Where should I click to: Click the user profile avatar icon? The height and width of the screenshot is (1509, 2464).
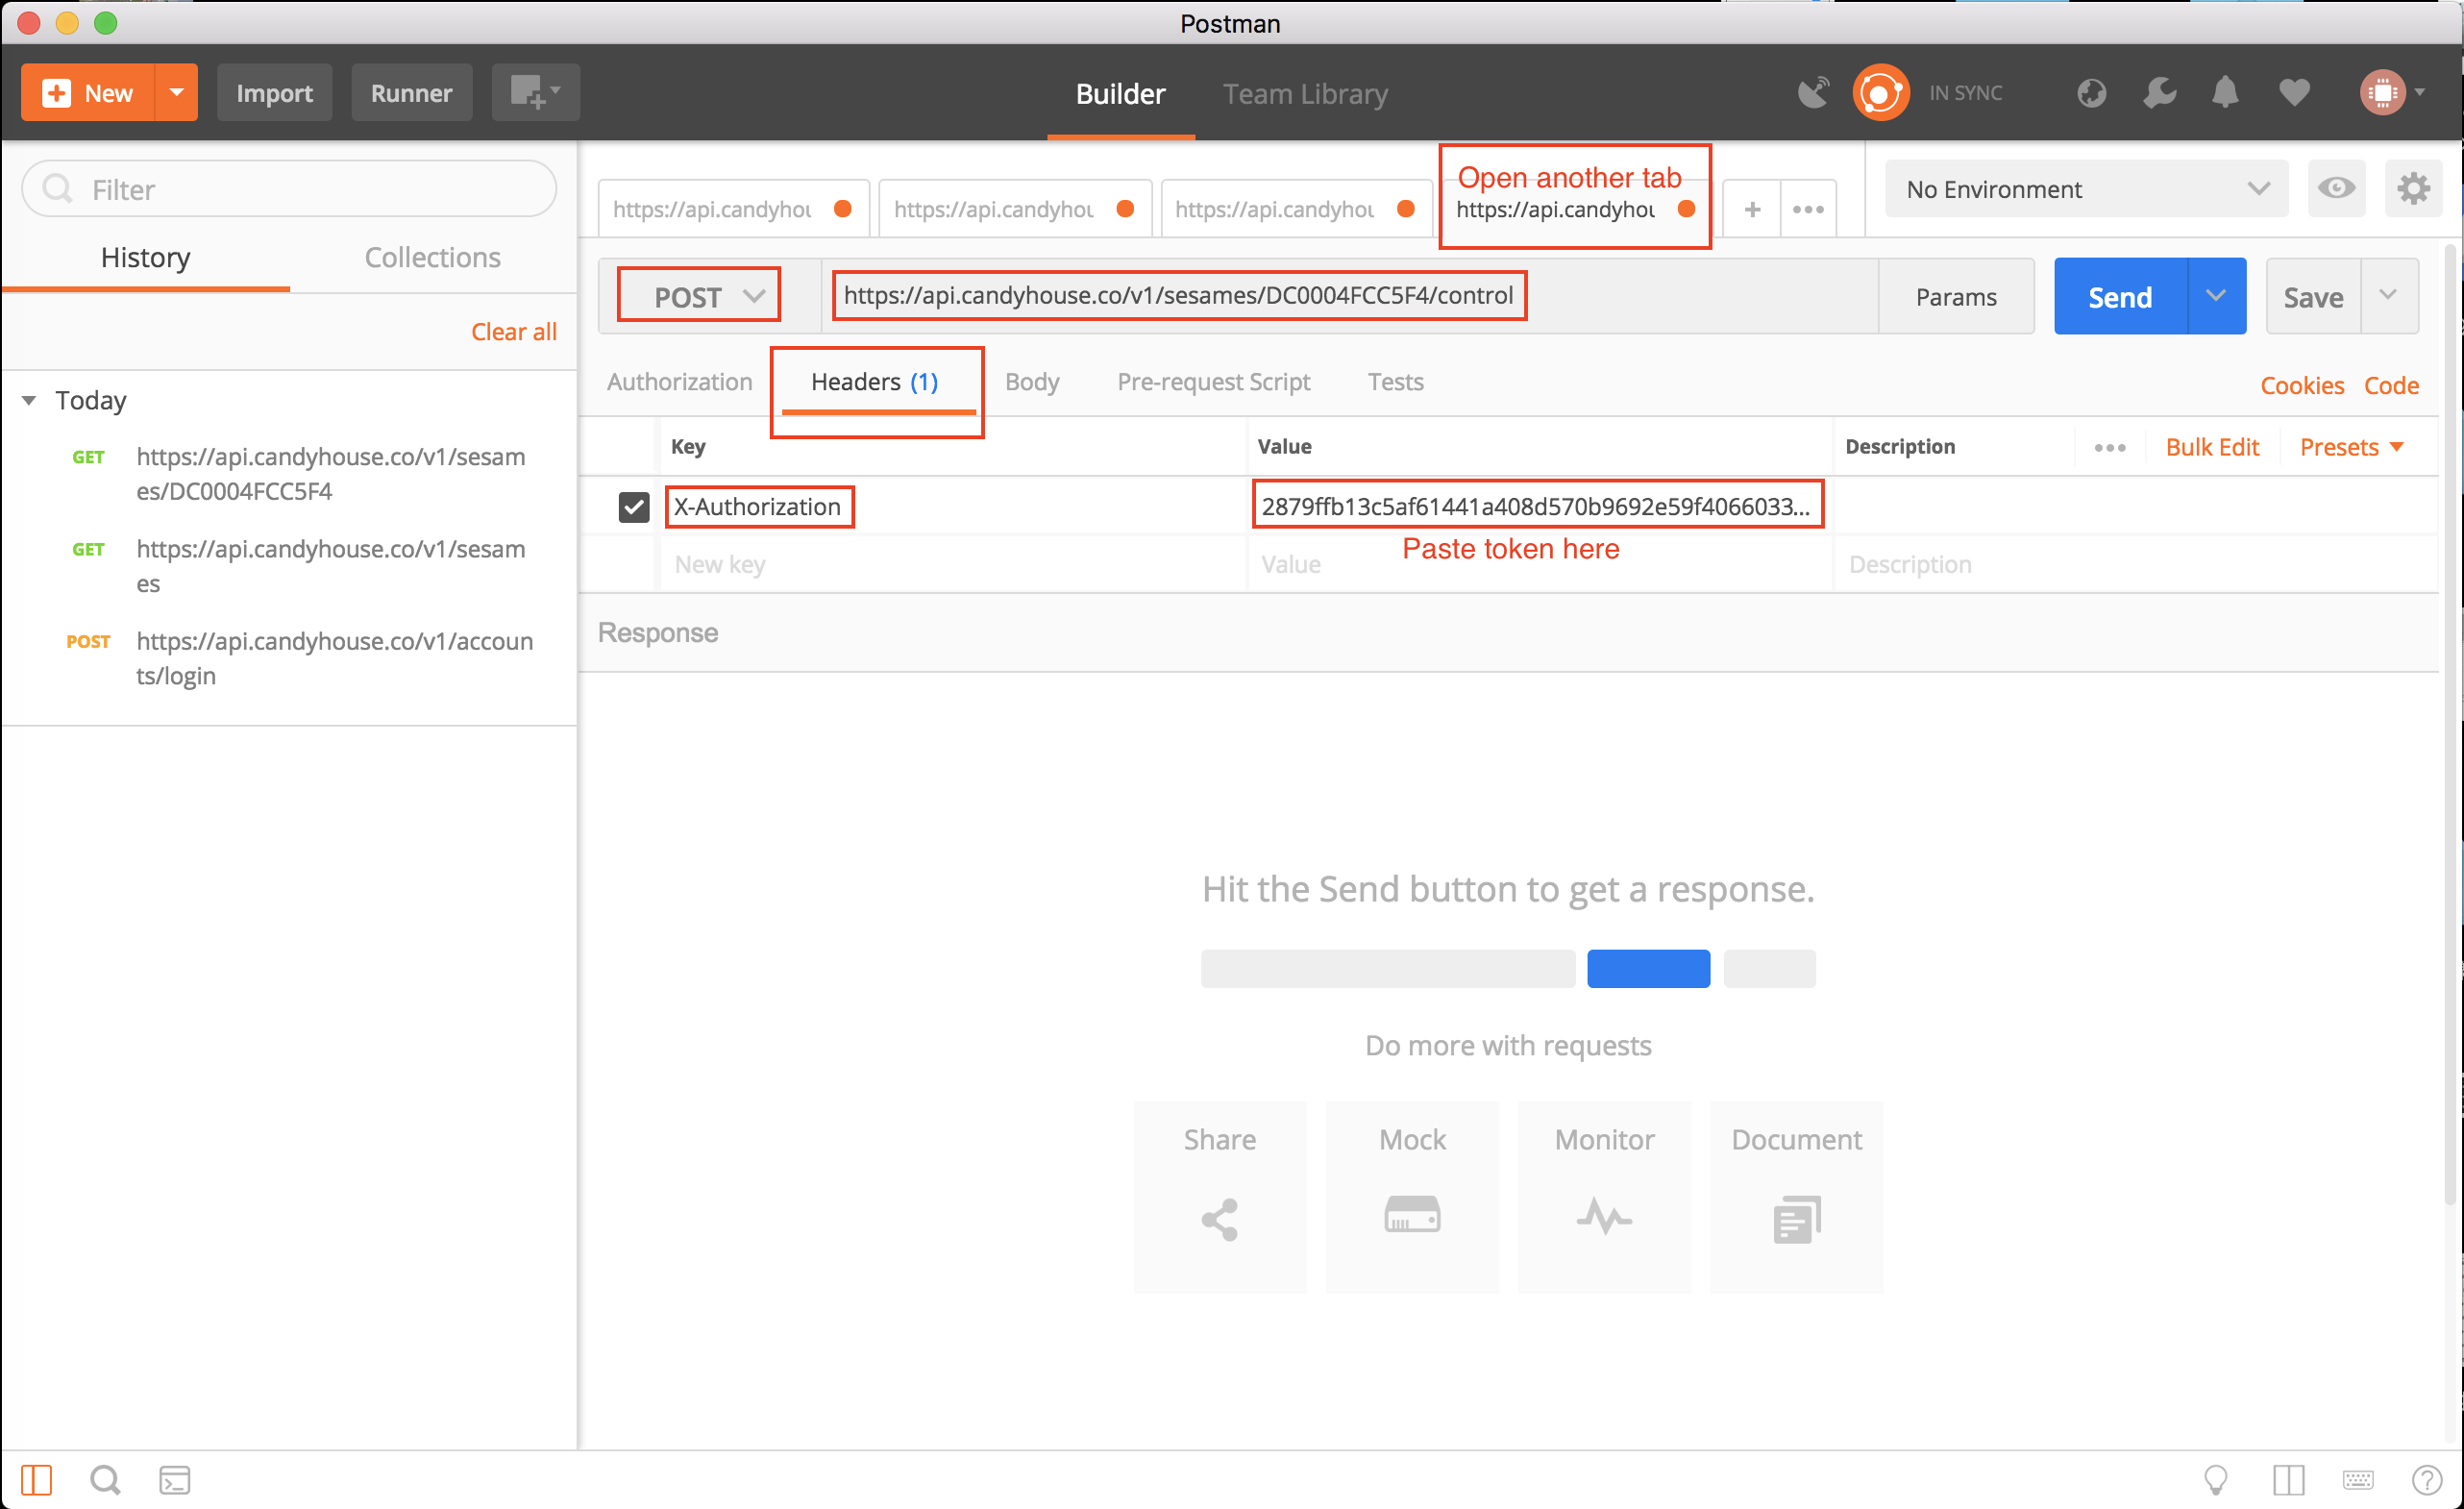coord(2383,91)
